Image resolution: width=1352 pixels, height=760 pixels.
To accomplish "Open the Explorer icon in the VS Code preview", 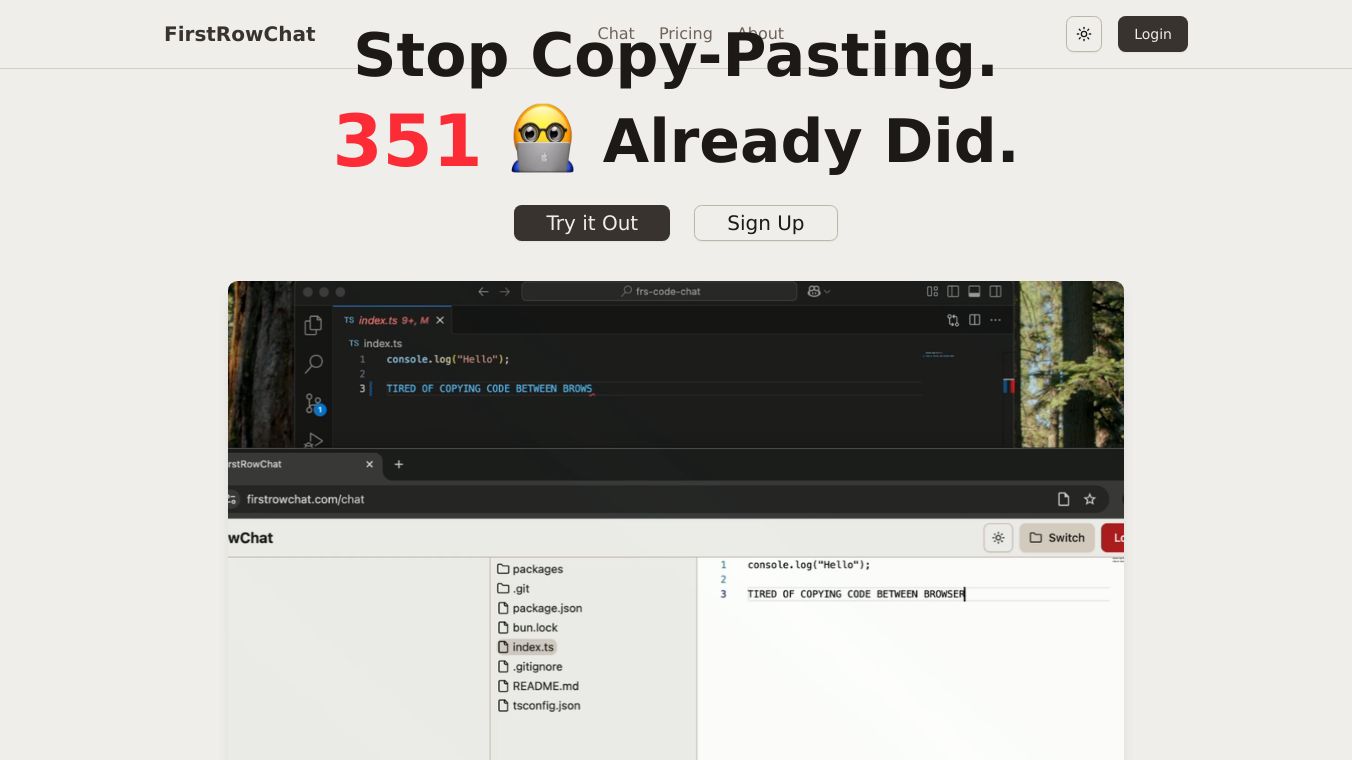I will click(314, 325).
